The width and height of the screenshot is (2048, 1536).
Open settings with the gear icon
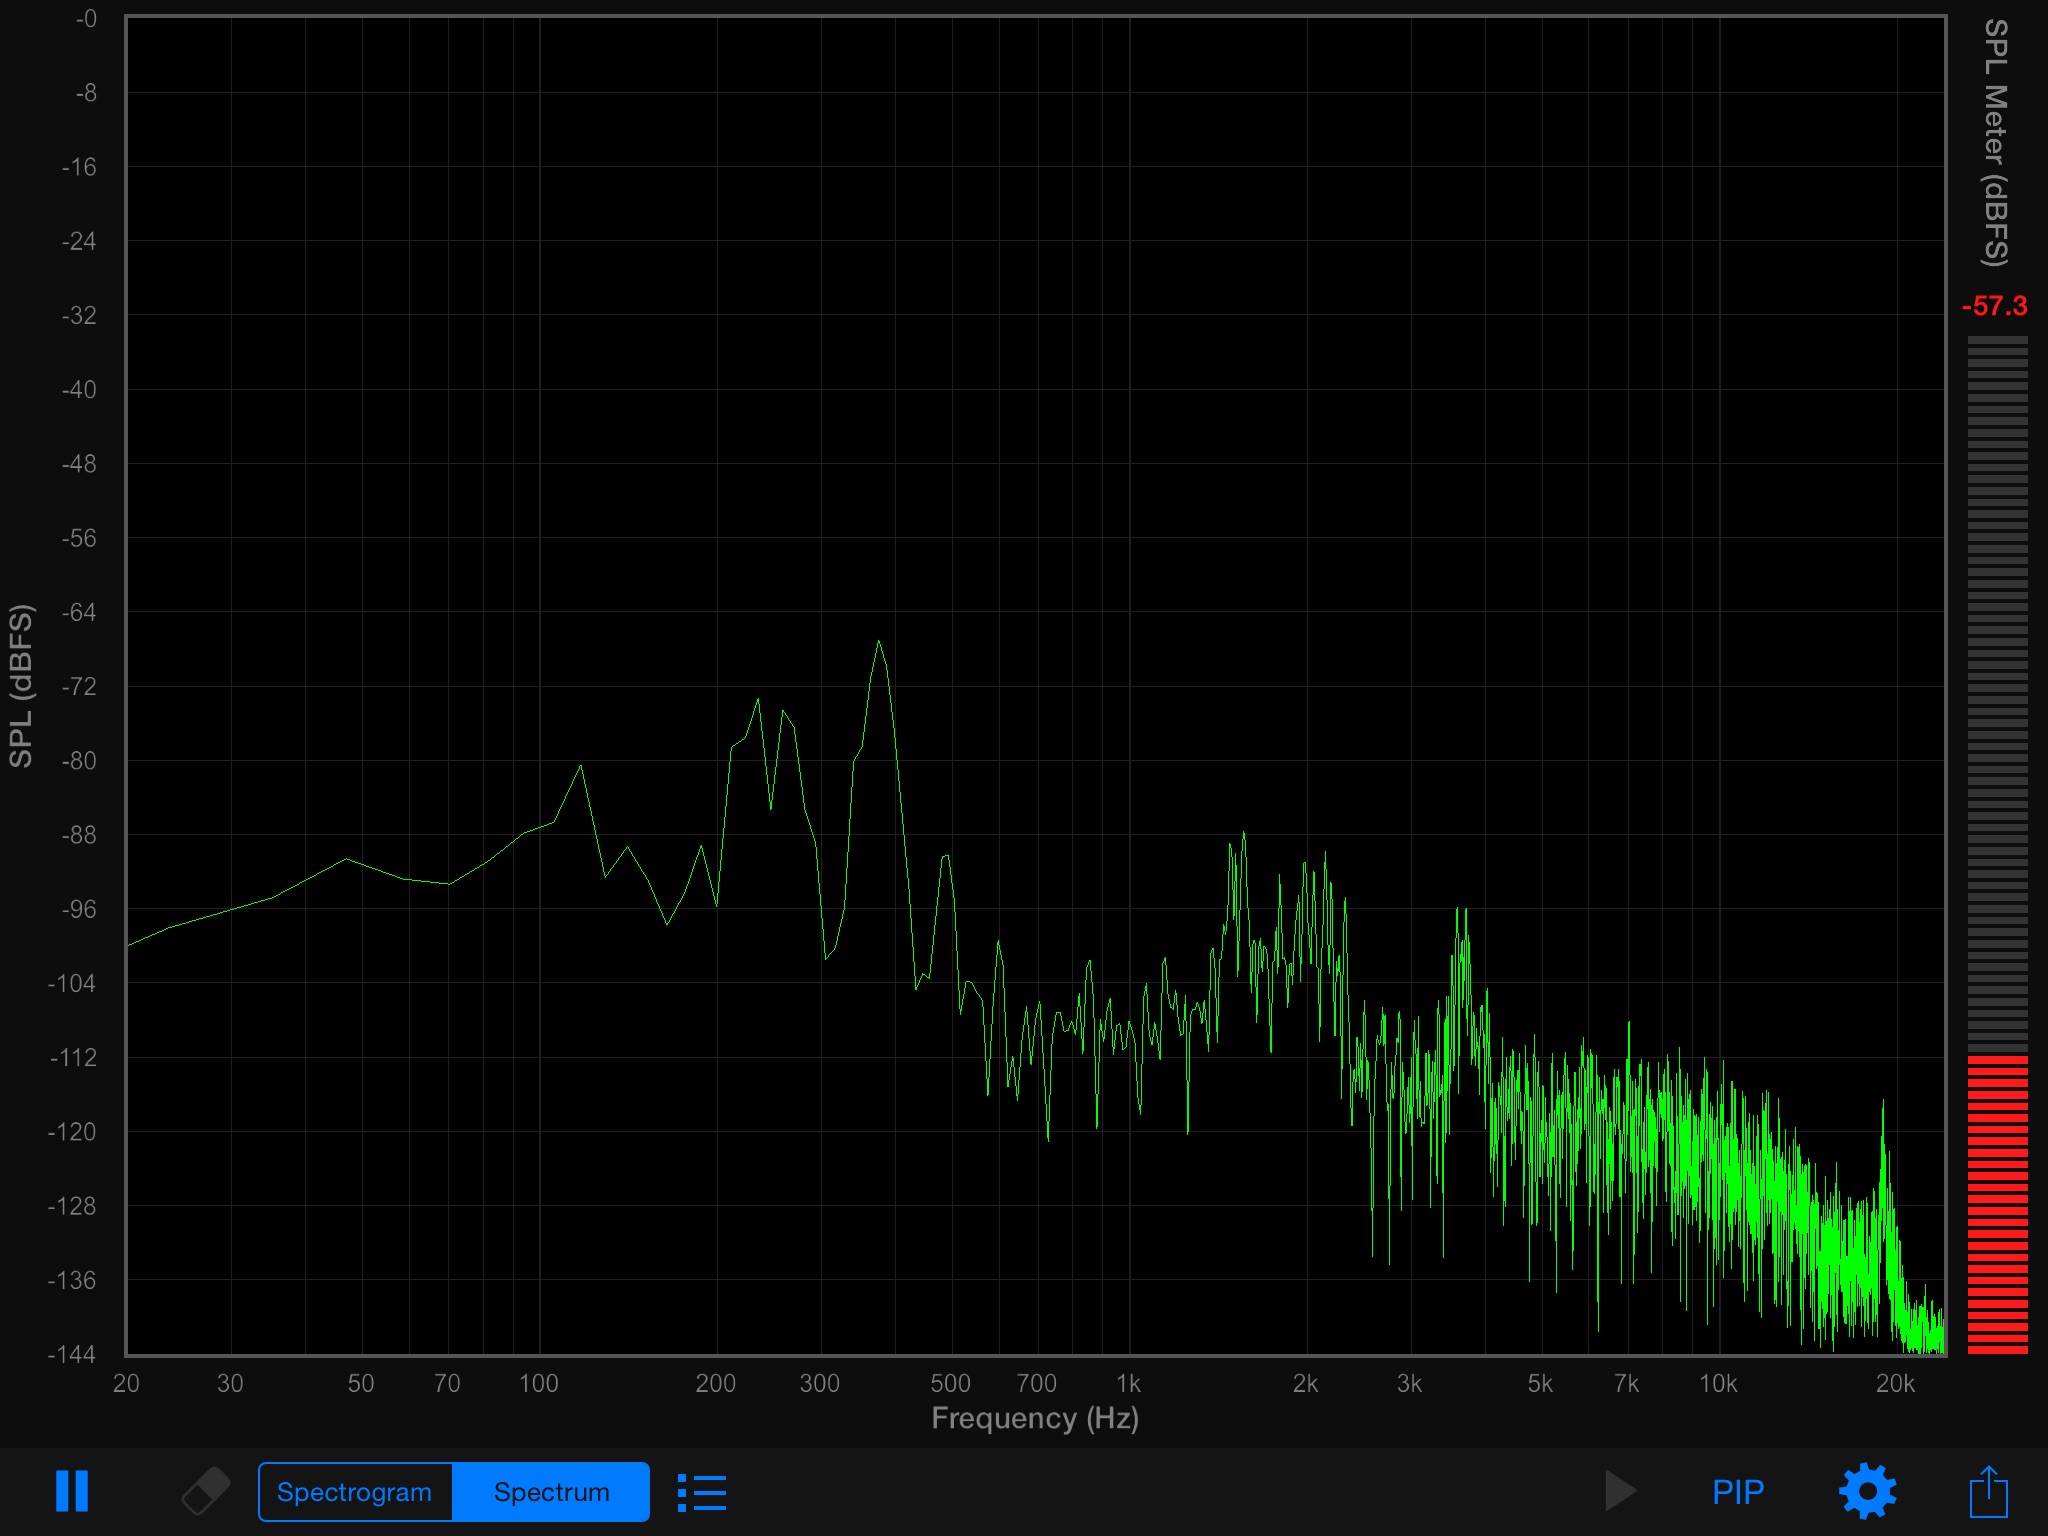tap(1867, 1491)
